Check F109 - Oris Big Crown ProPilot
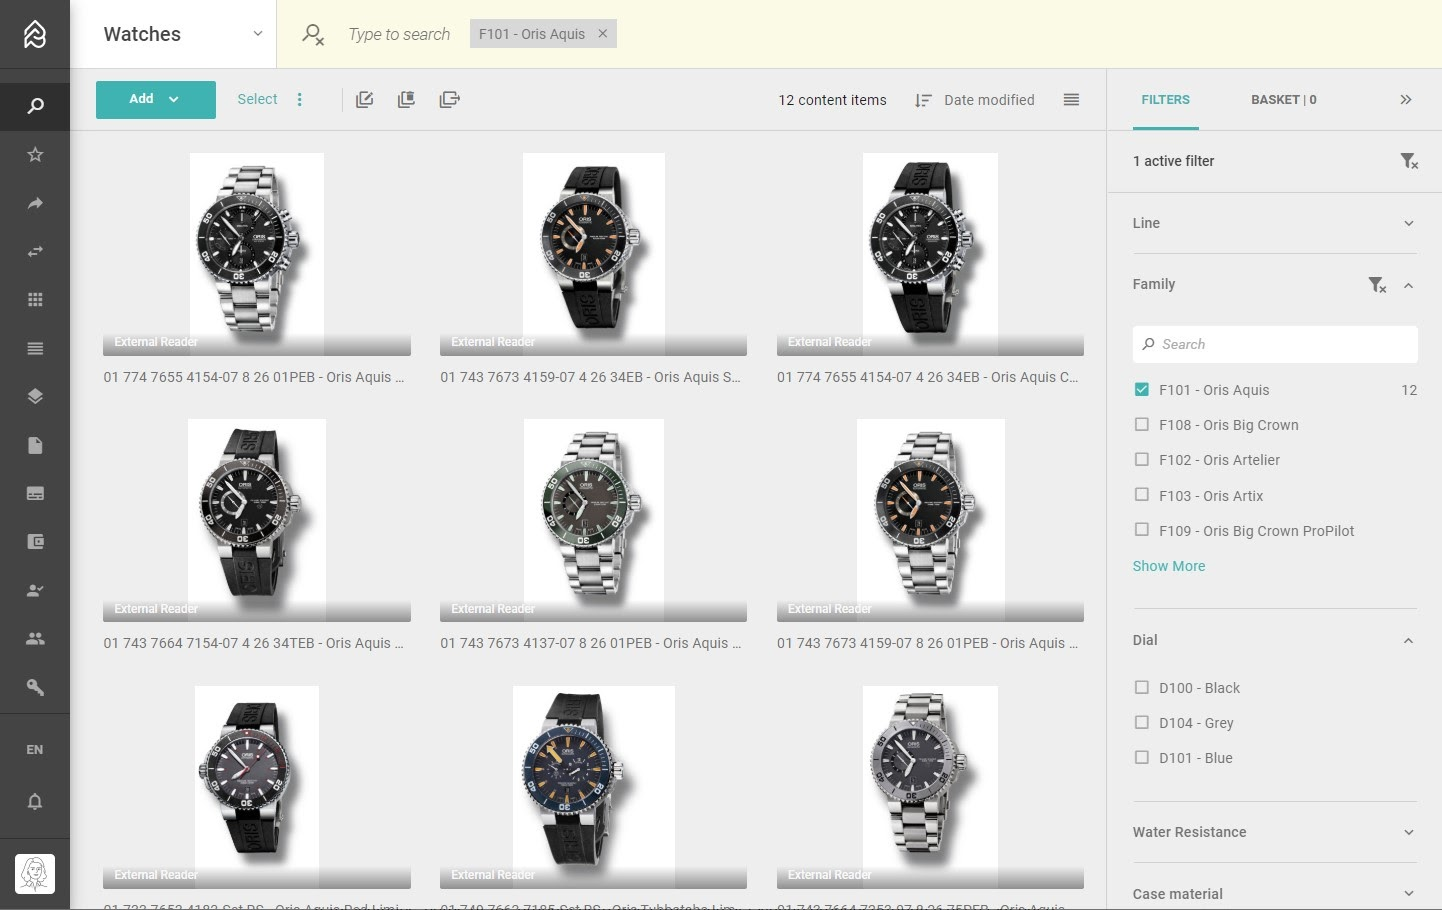This screenshot has width=1442, height=910. (x=1142, y=530)
